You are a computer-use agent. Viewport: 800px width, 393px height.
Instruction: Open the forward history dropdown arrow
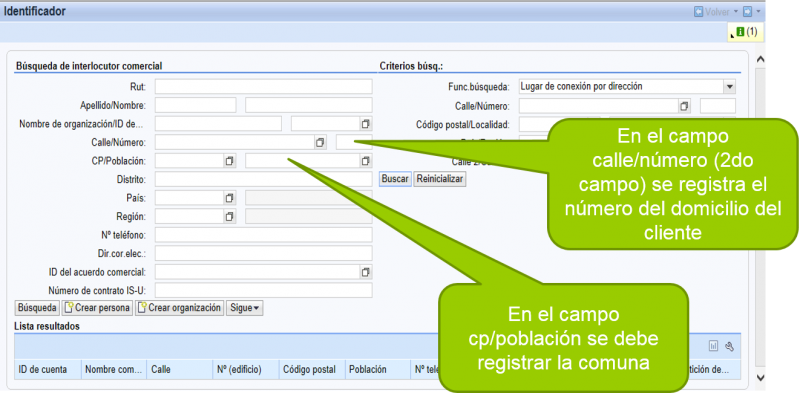click(x=759, y=12)
